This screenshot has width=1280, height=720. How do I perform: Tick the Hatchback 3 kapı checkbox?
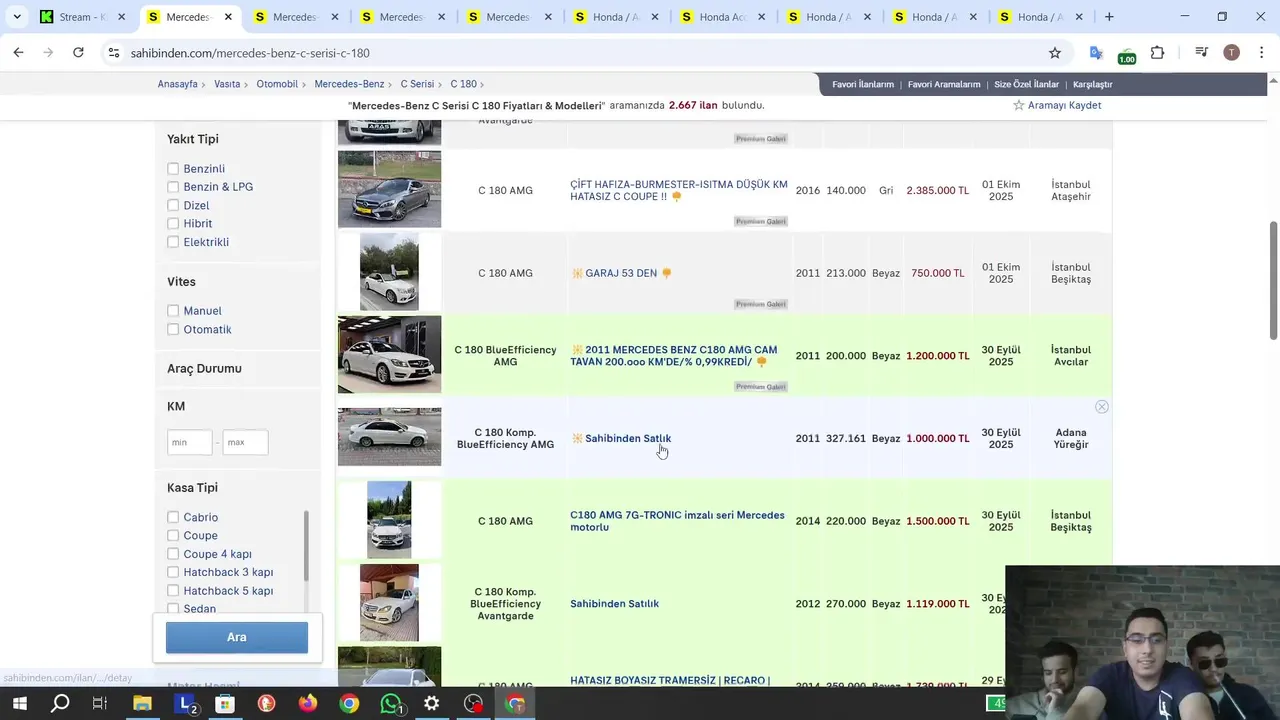[173, 572]
